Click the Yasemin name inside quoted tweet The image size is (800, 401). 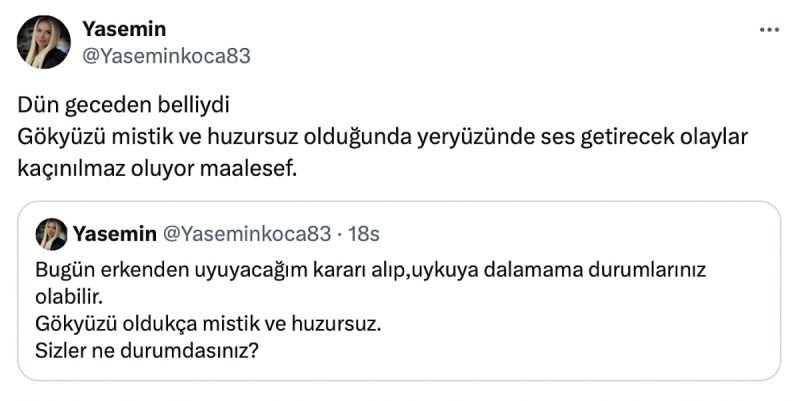114,234
